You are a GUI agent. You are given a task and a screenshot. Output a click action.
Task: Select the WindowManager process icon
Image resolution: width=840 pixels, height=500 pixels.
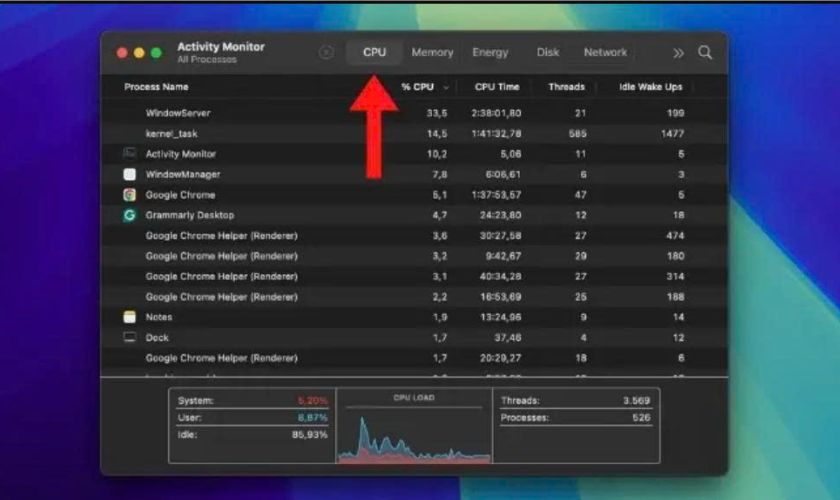coord(129,174)
